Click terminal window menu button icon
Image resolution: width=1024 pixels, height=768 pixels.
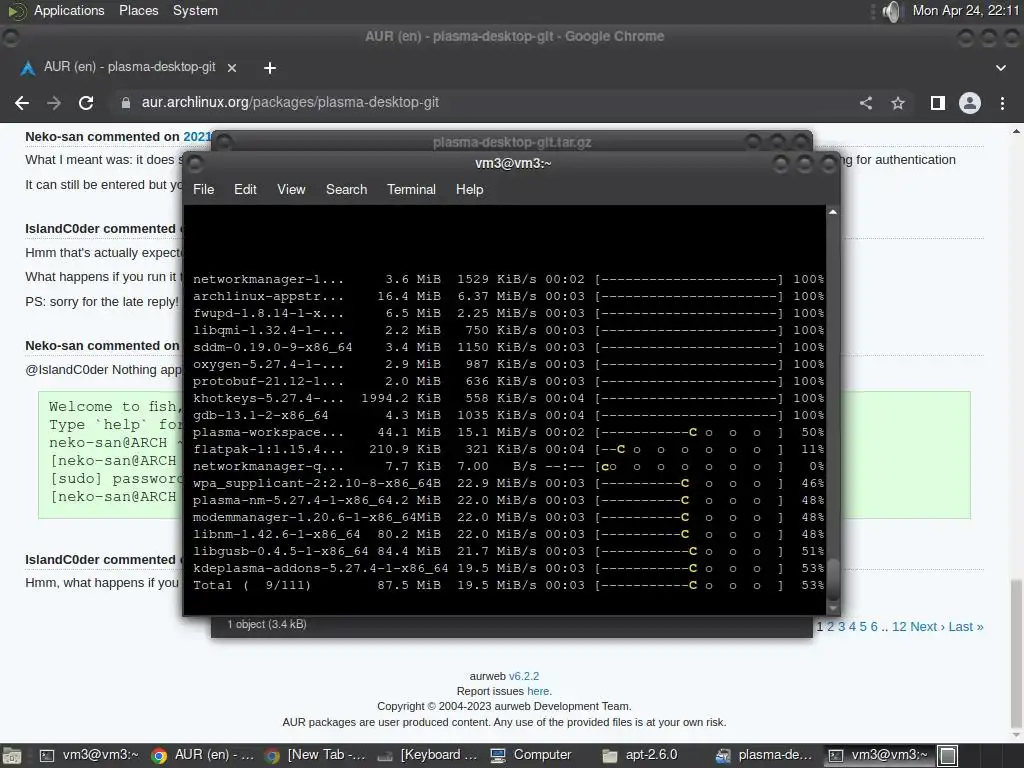tap(195, 164)
